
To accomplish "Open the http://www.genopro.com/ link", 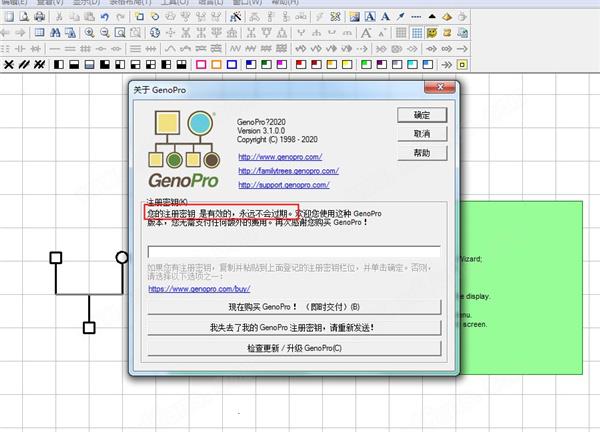I will pyautogui.click(x=280, y=157).
